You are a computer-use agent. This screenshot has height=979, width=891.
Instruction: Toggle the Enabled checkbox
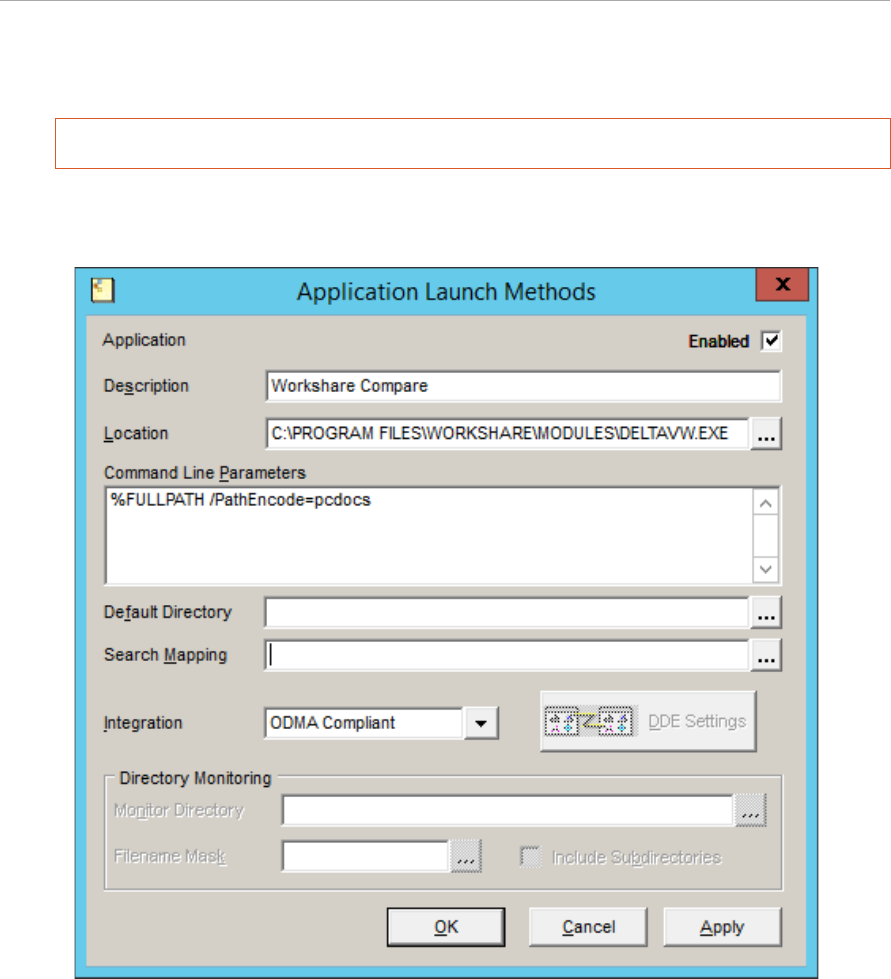click(771, 341)
